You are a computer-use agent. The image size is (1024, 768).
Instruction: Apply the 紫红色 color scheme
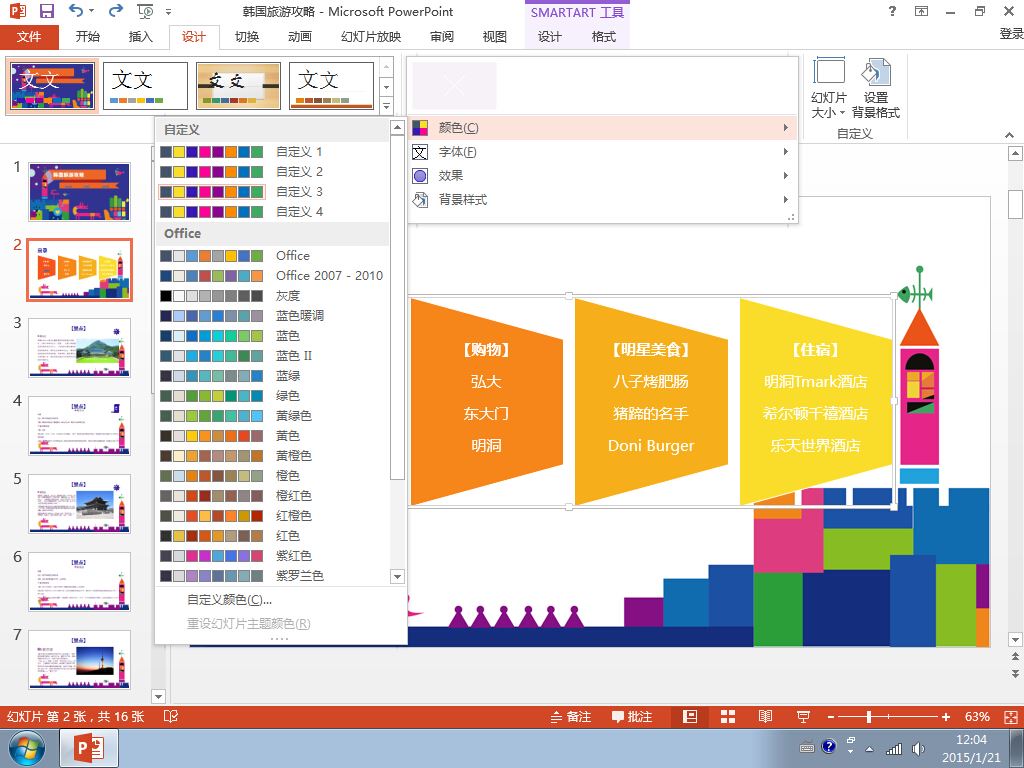point(272,556)
